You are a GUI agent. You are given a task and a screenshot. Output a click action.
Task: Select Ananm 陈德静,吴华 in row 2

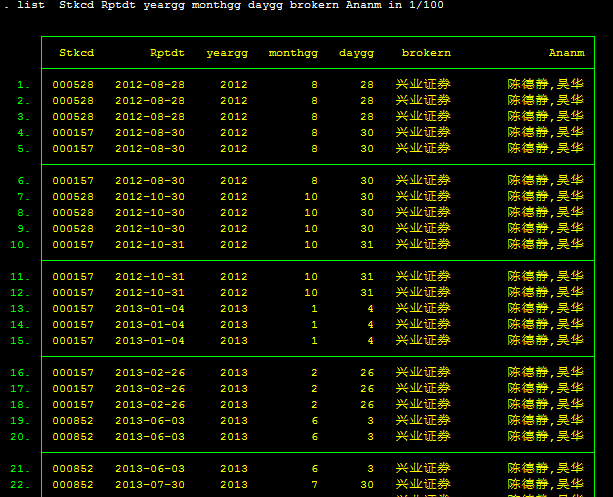pos(545,100)
